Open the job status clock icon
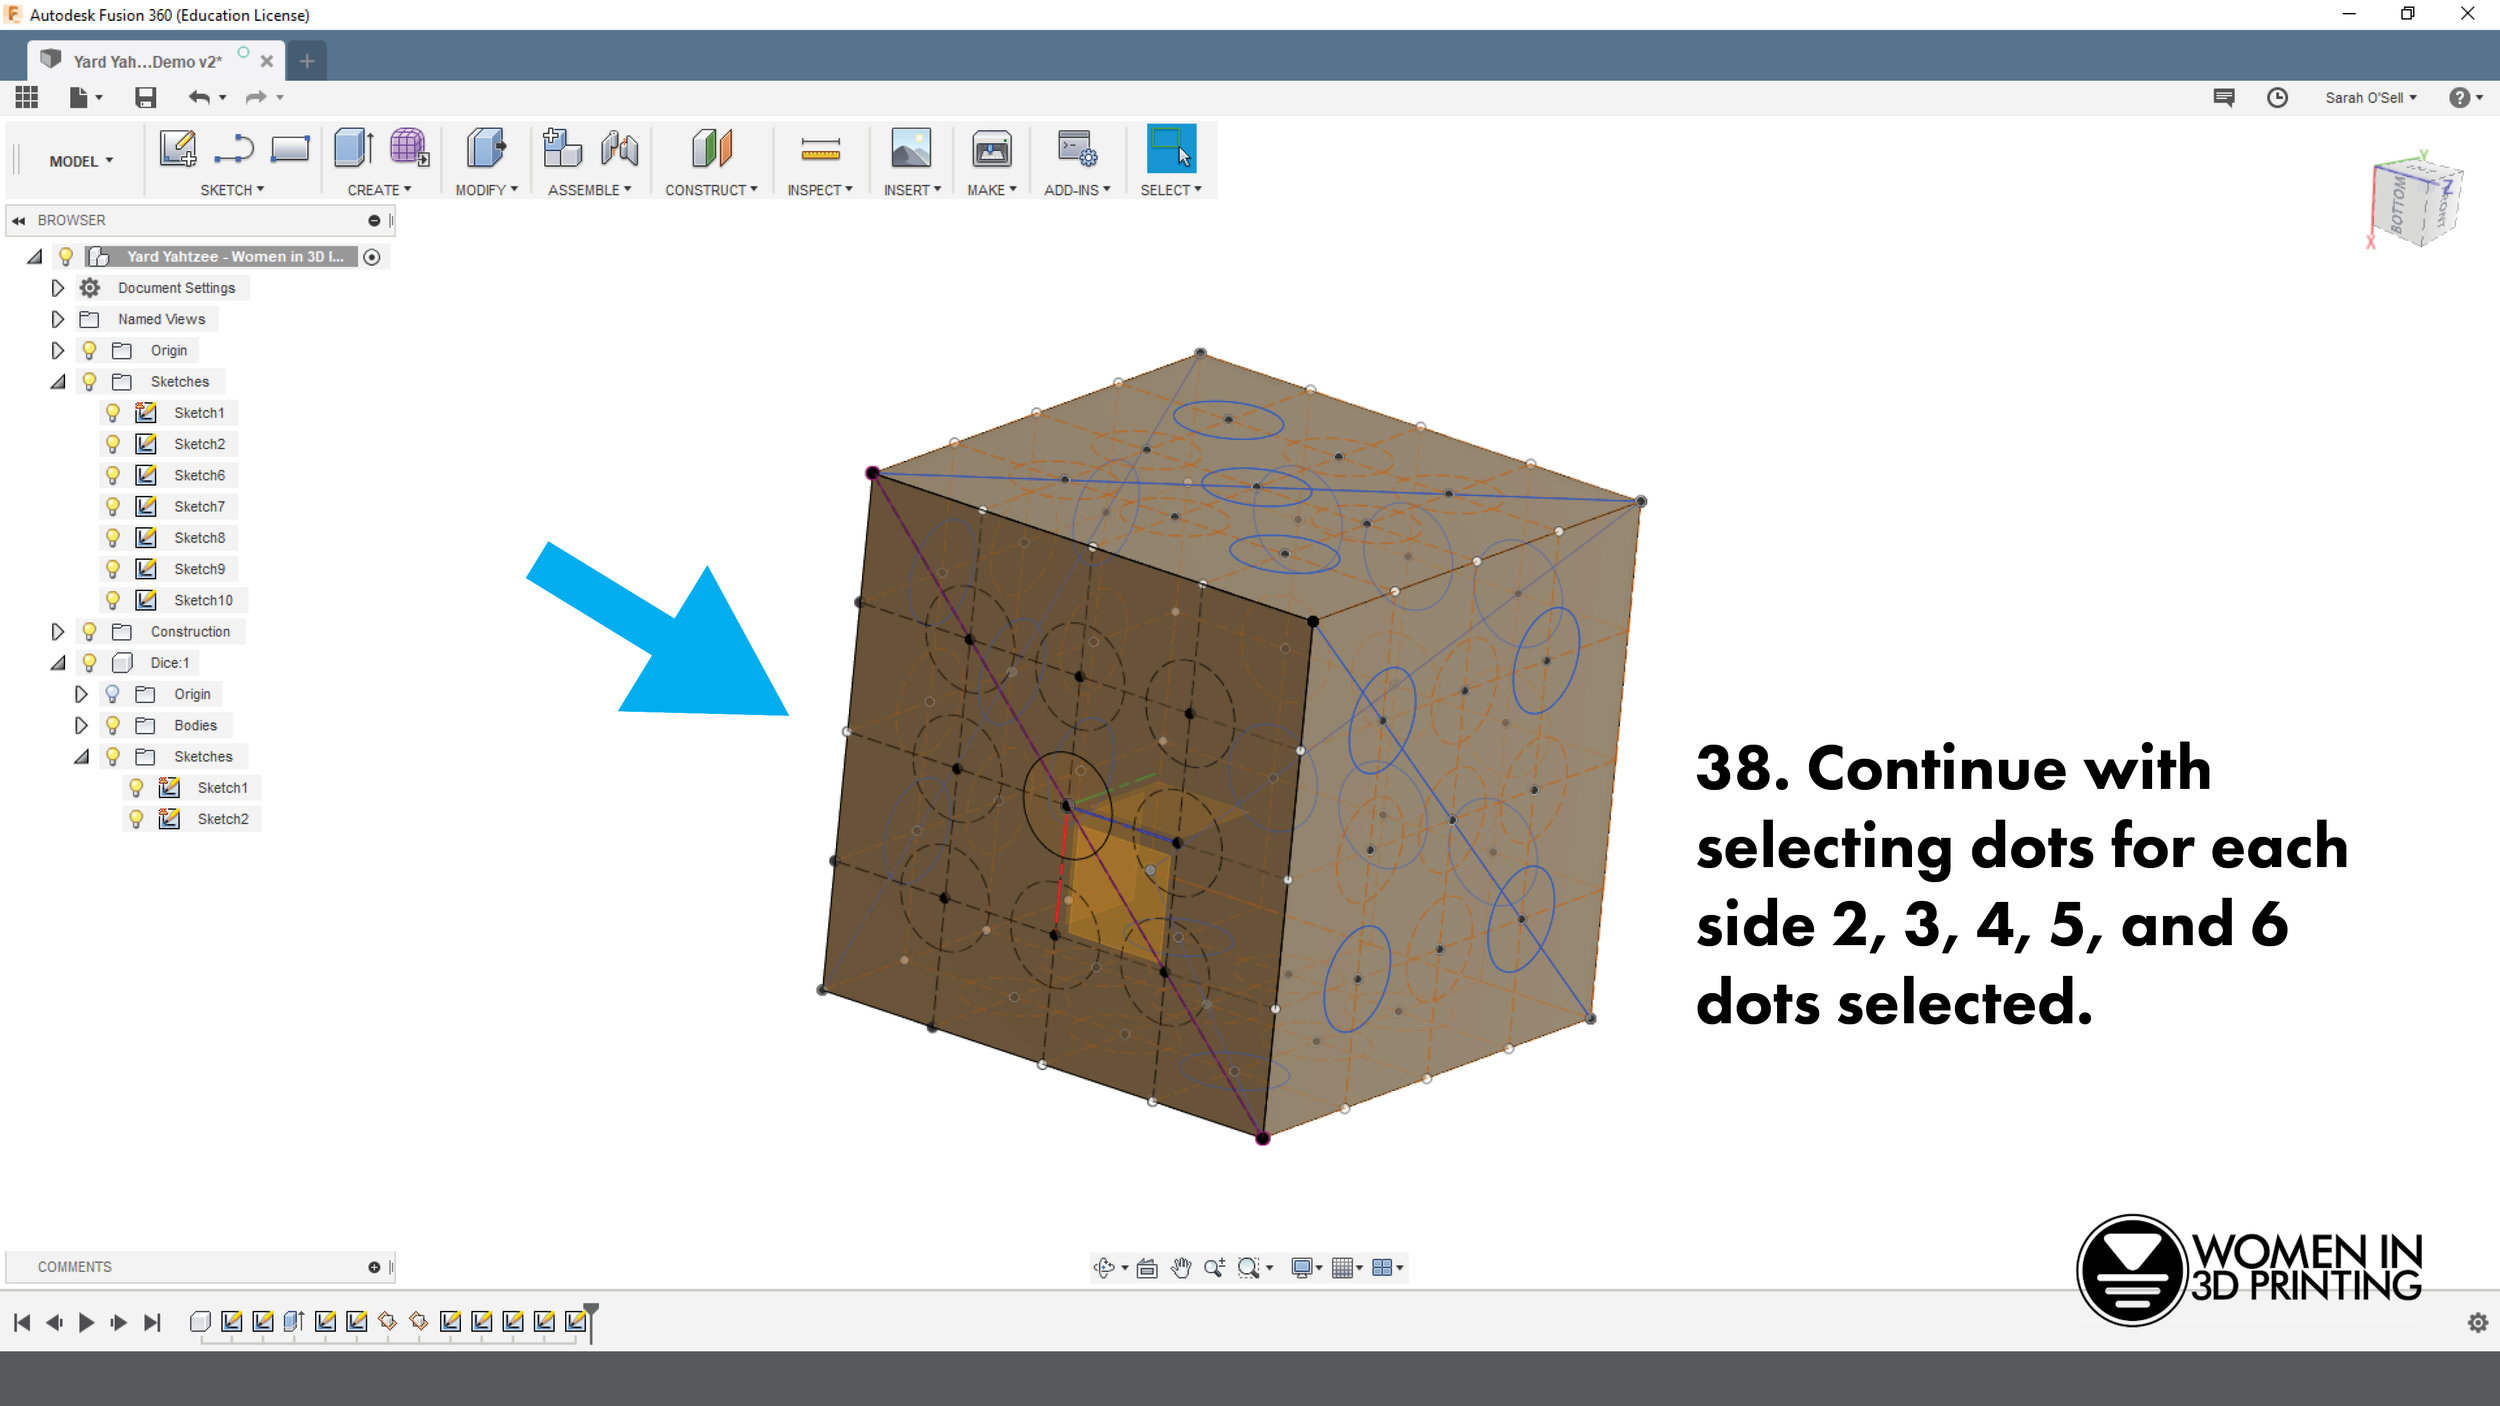This screenshot has width=2500, height=1406. (2277, 97)
